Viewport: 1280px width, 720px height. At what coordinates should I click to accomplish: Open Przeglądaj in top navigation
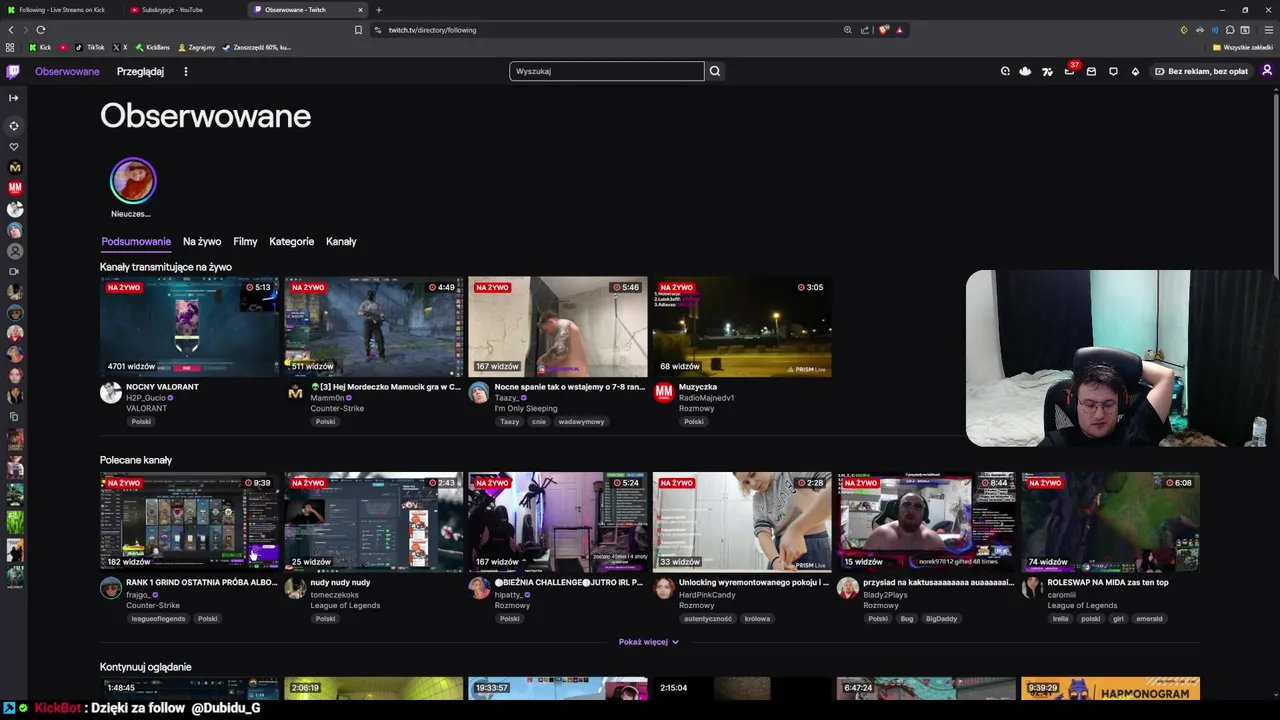pyautogui.click(x=140, y=72)
